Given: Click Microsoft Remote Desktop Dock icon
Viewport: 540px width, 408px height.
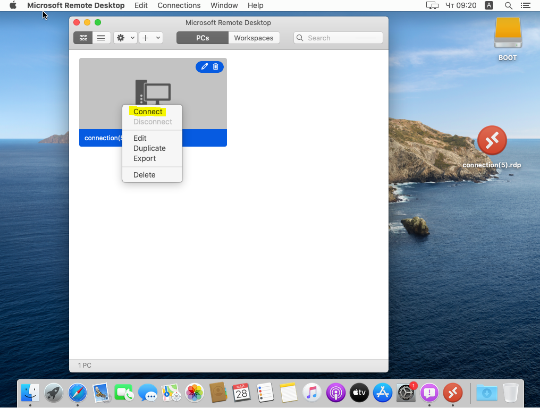Looking at the screenshot, I should pyautogui.click(x=453, y=393).
